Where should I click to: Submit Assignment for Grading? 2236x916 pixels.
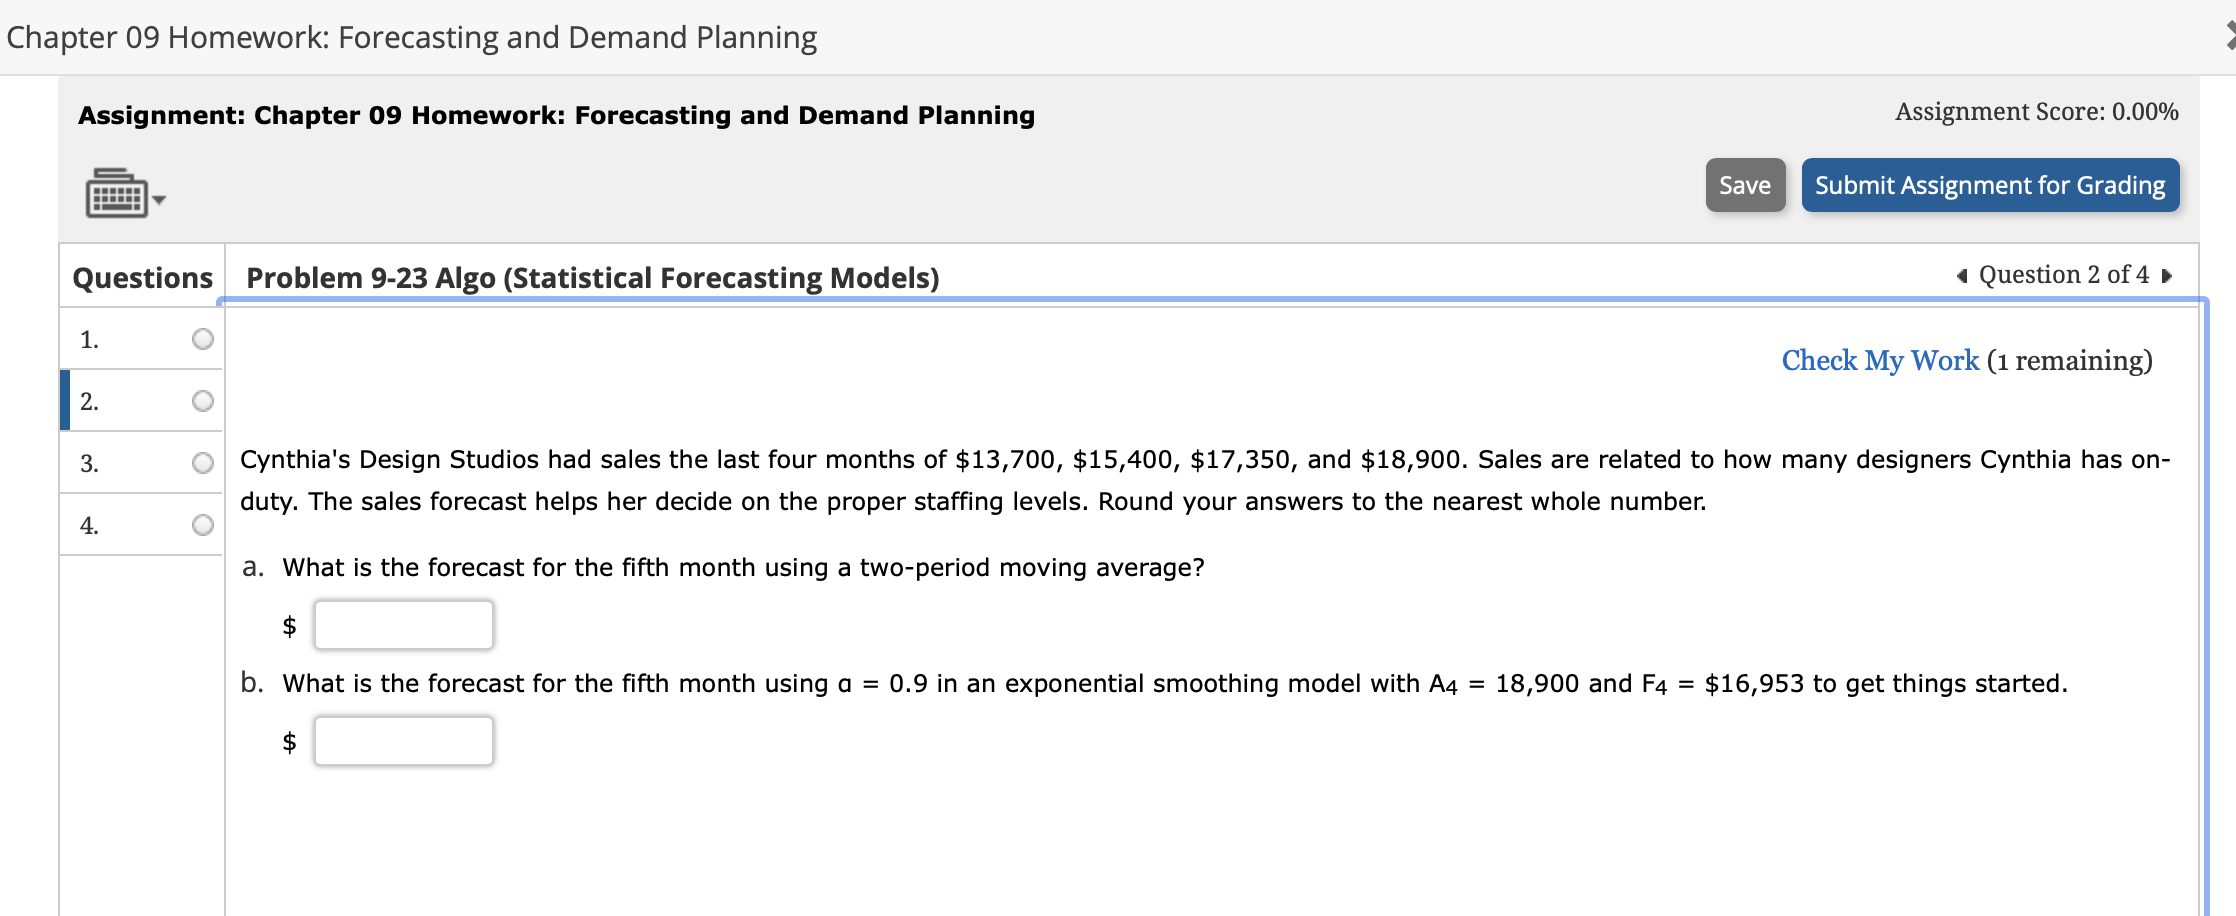[x=1989, y=185]
